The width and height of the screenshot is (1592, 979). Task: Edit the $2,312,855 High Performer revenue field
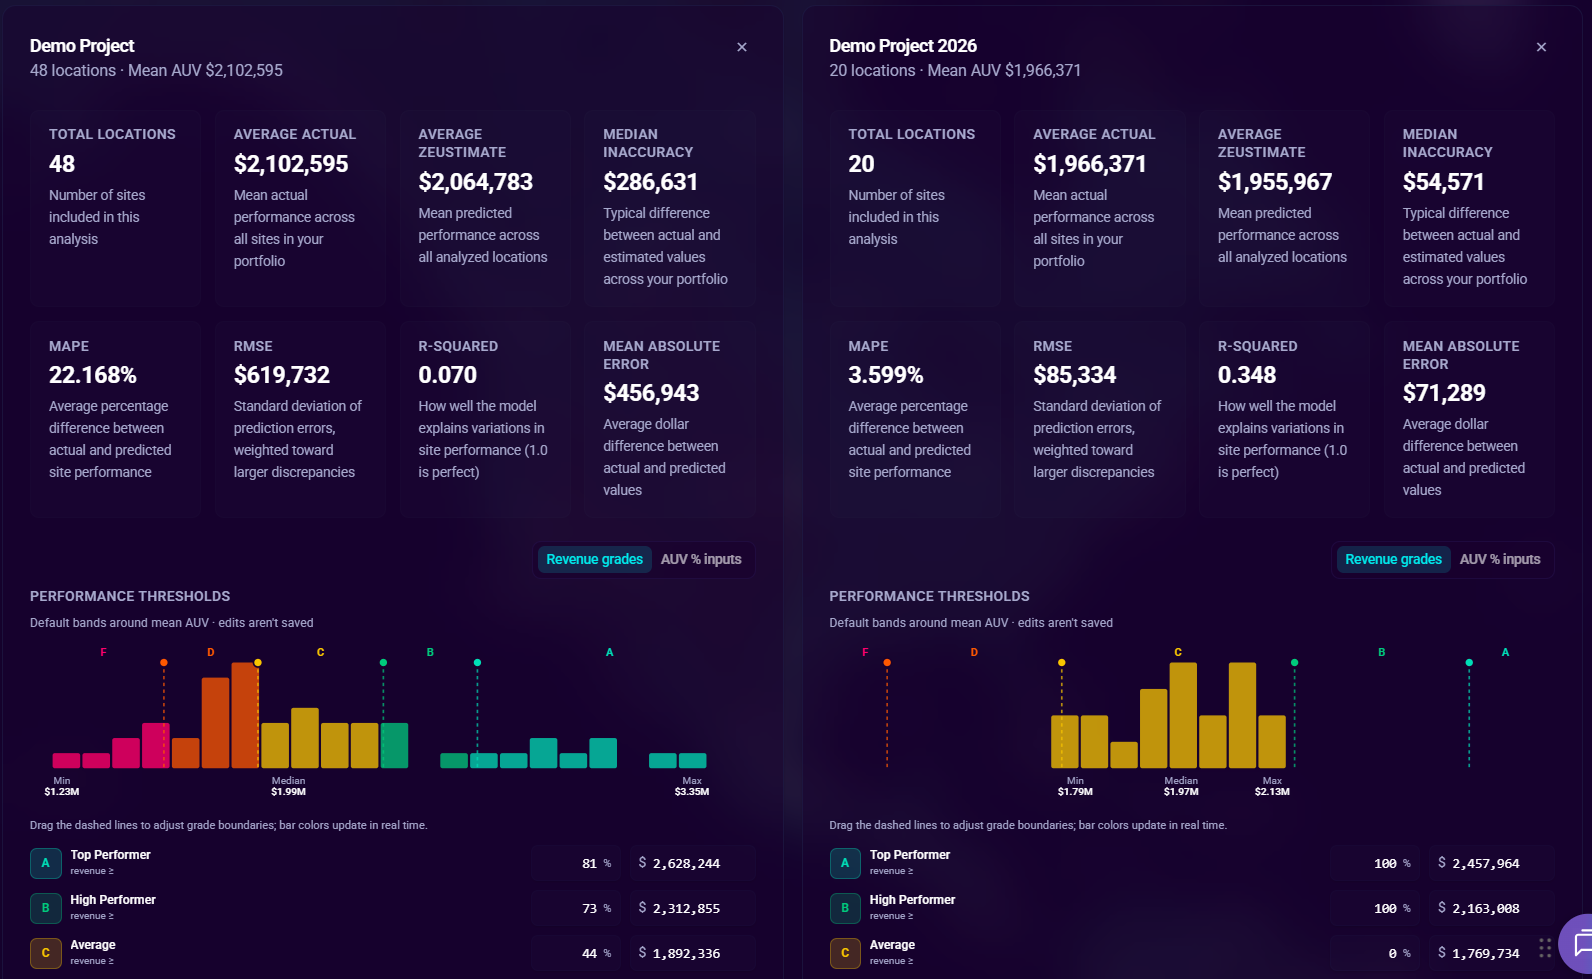692,908
